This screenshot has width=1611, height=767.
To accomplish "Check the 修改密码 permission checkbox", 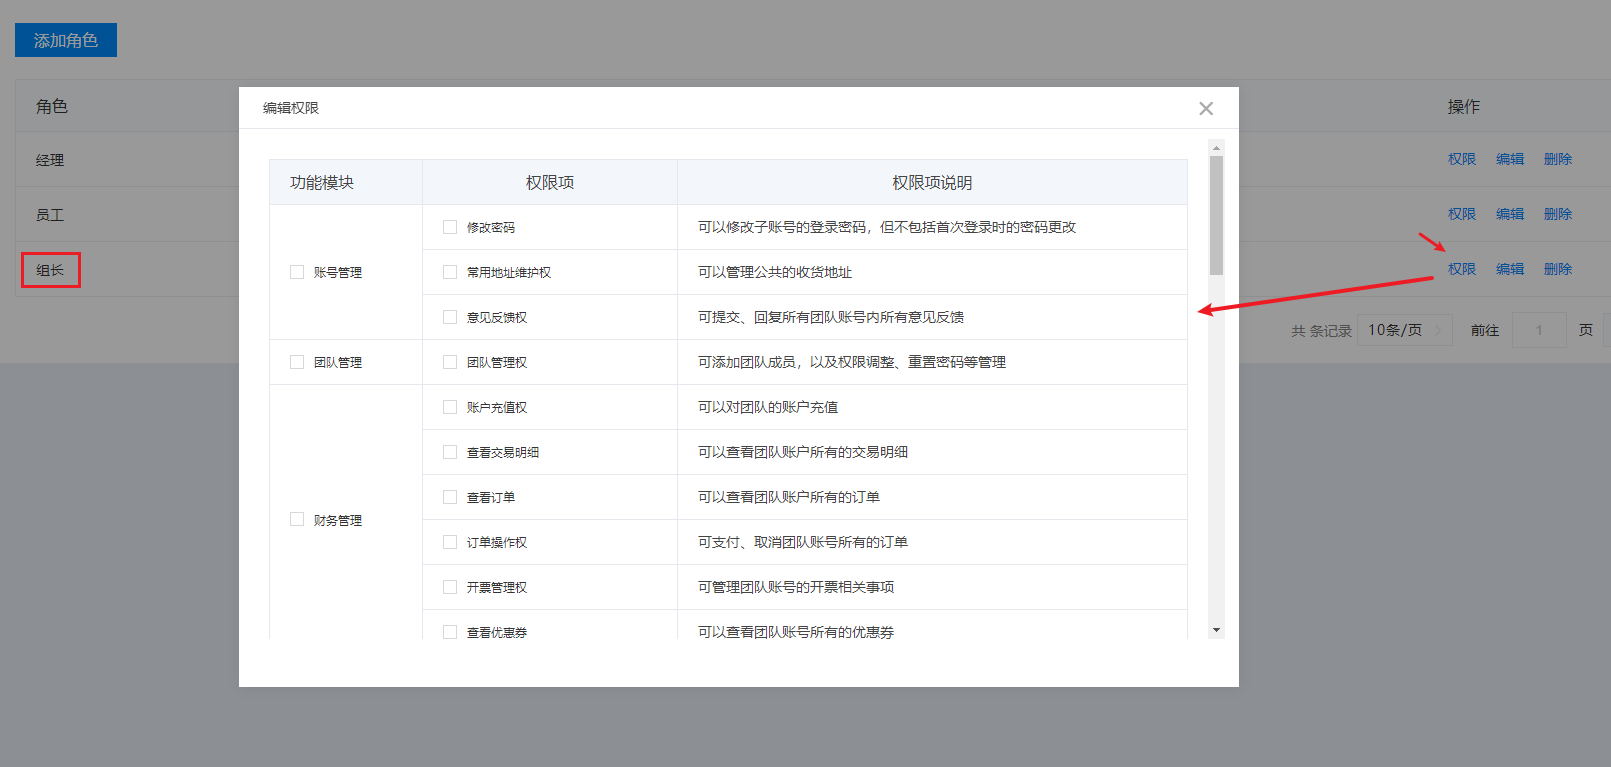I will [x=450, y=227].
